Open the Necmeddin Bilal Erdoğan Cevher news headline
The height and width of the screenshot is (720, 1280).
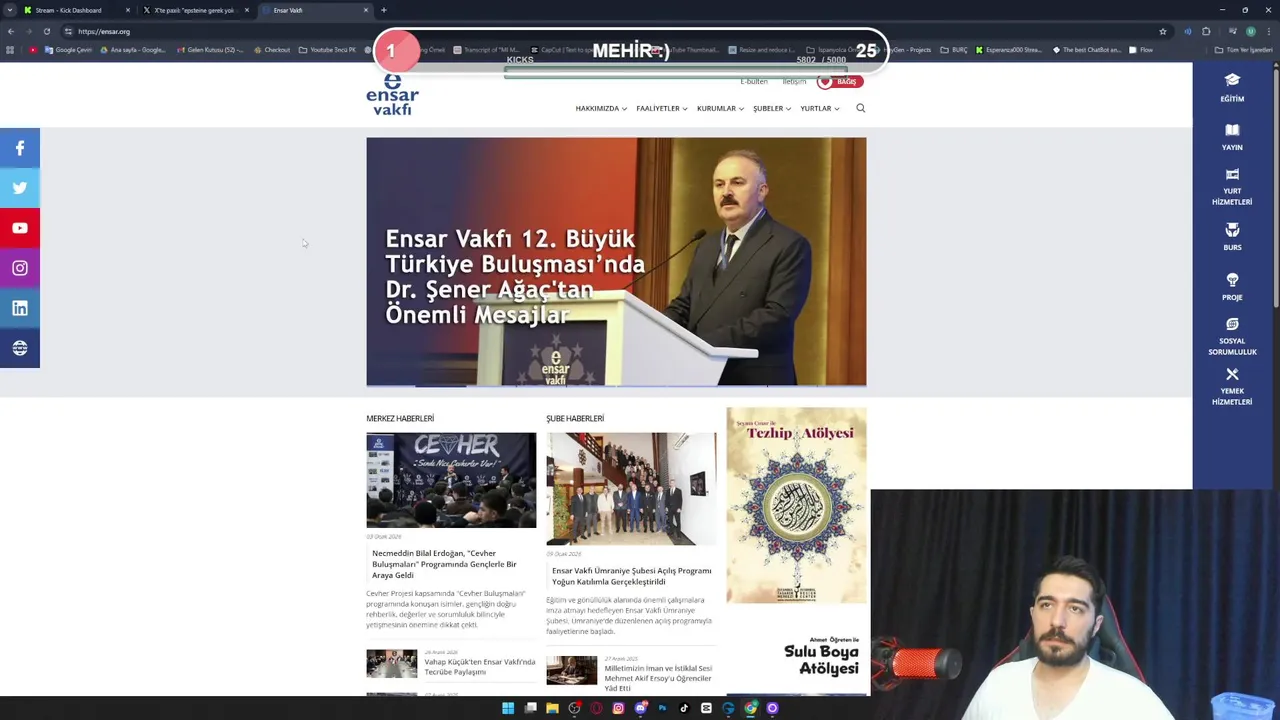tap(444, 564)
